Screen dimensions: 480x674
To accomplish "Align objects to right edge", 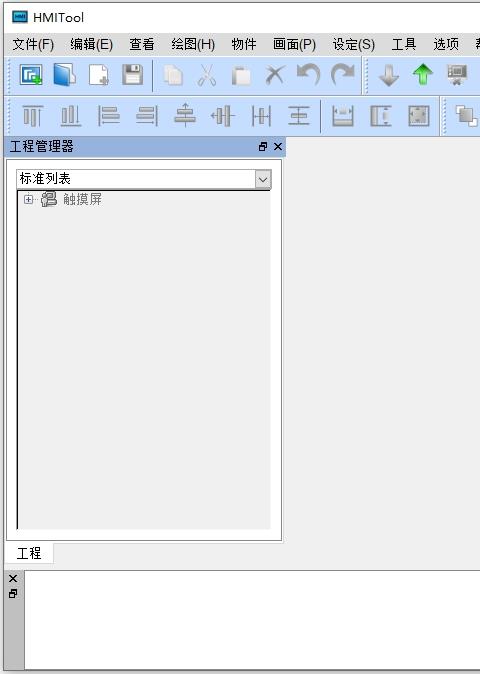I will click(x=147, y=116).
